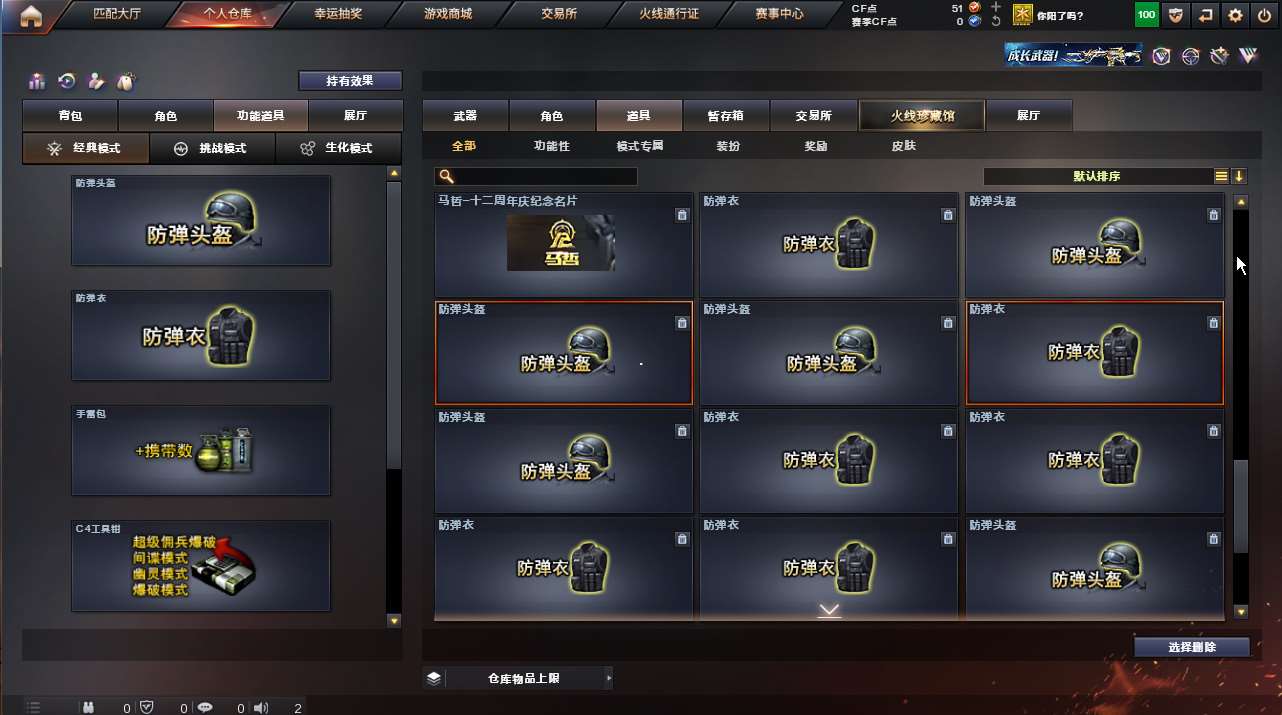
Task: Click the return arrow icon in top bar
Action: pos(1206,15)
